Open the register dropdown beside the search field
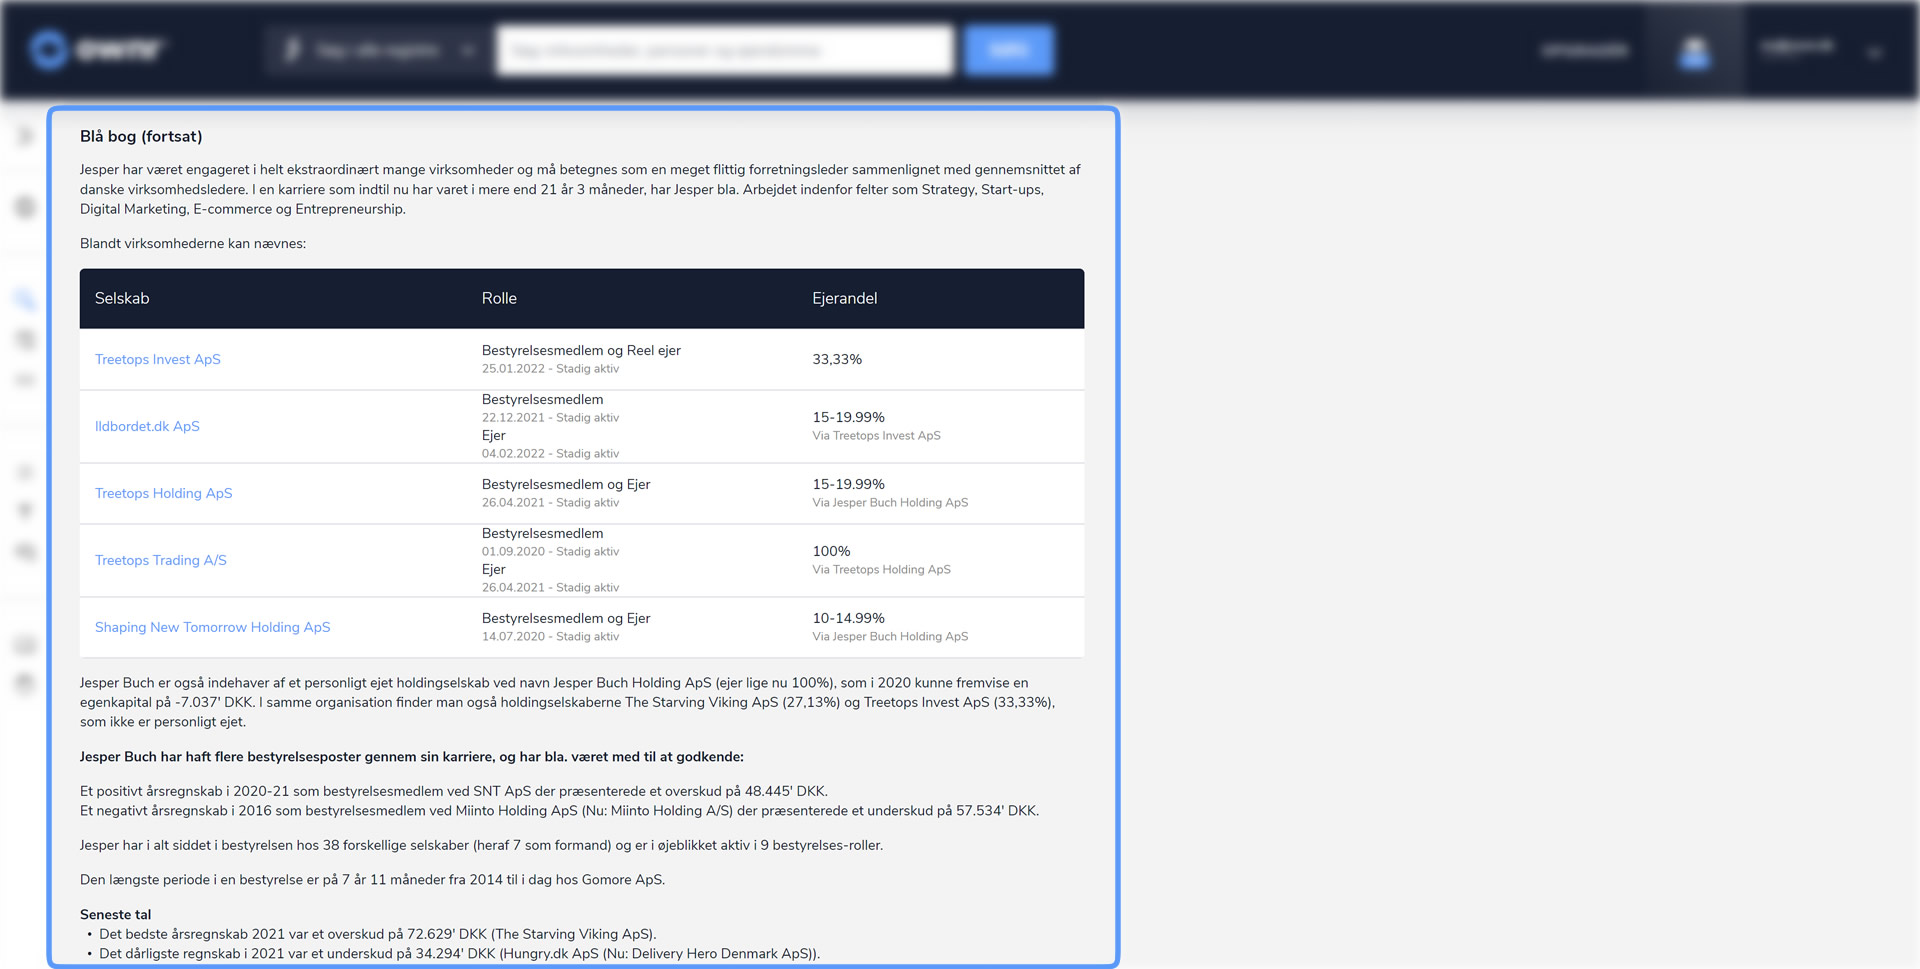The image size is (1920, 969). (379, 50)
